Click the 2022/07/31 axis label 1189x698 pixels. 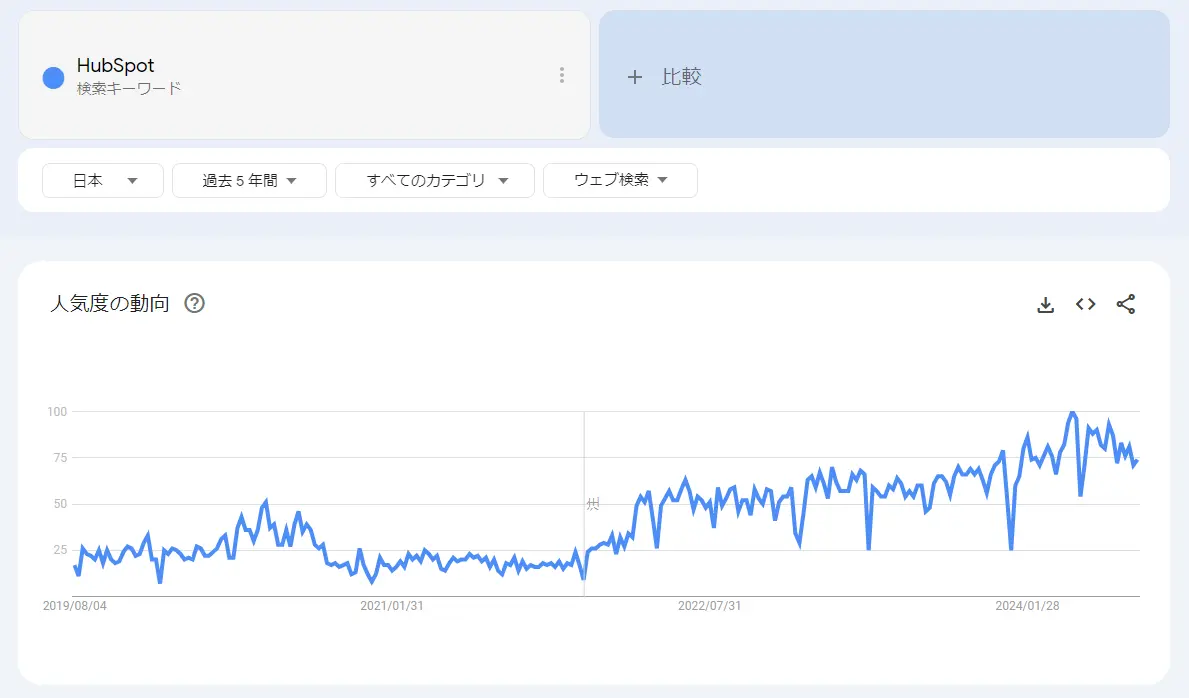point(709,605)
